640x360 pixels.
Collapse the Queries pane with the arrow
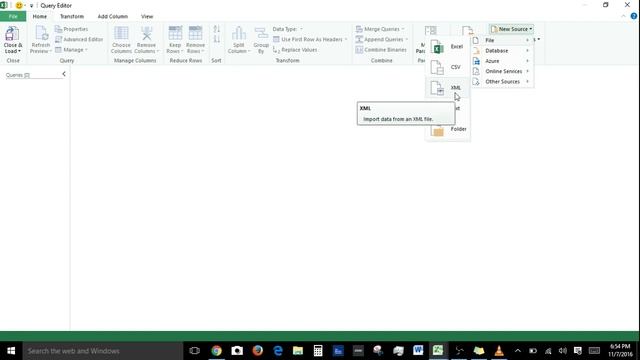[64, 74]
